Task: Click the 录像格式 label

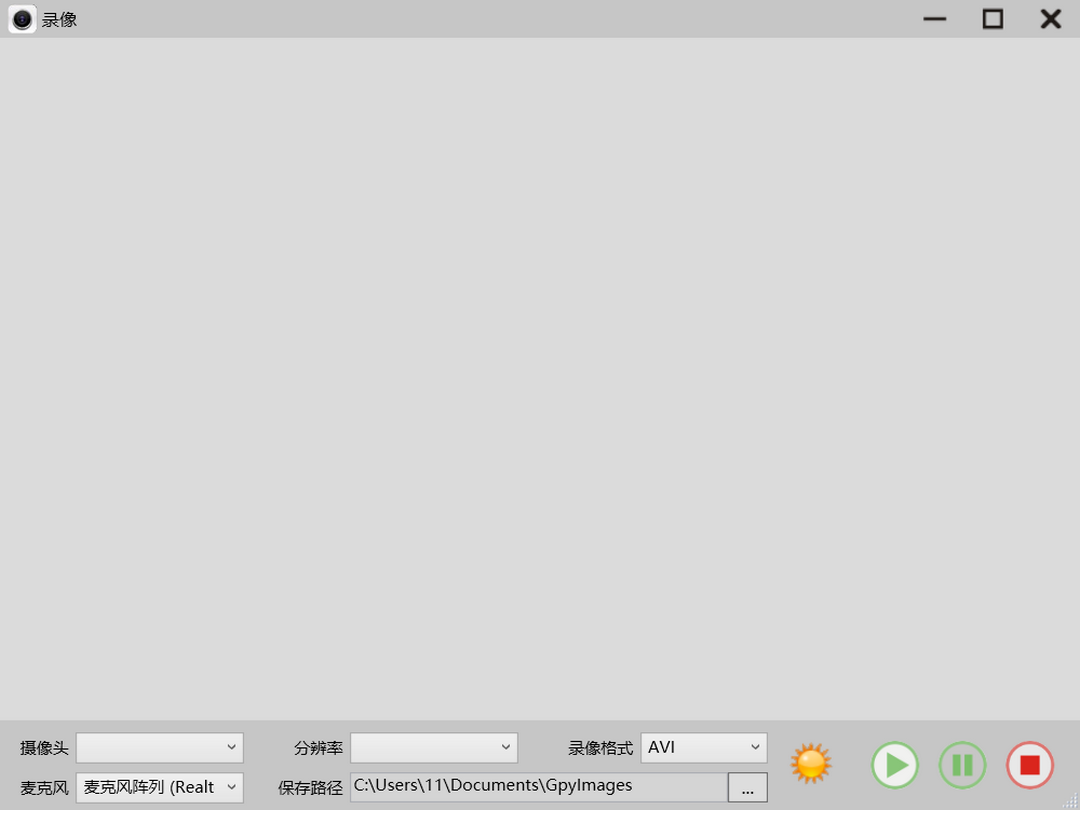Action: point(600,748)
